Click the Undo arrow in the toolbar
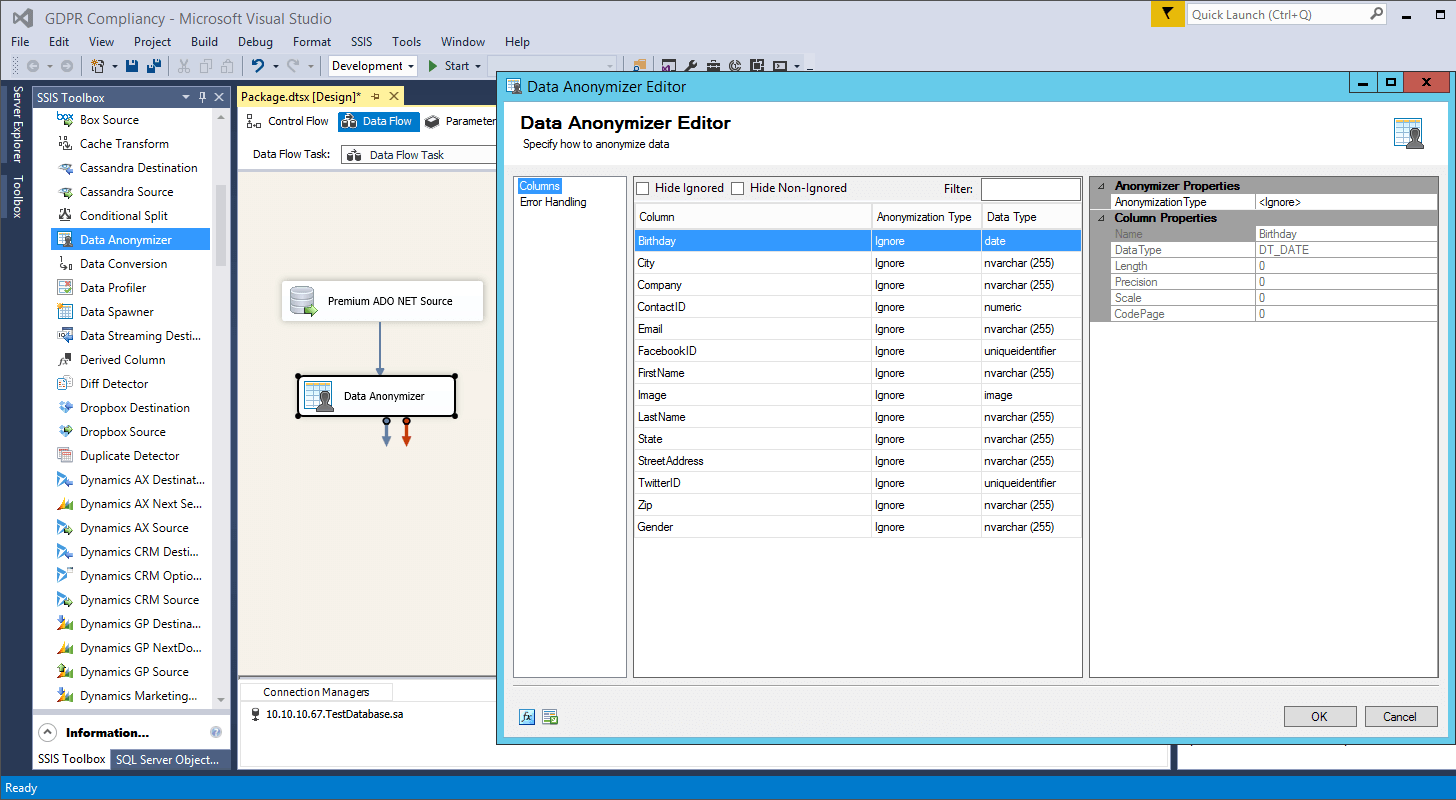This screenshot has height=800, width=1456. point(258,66)
